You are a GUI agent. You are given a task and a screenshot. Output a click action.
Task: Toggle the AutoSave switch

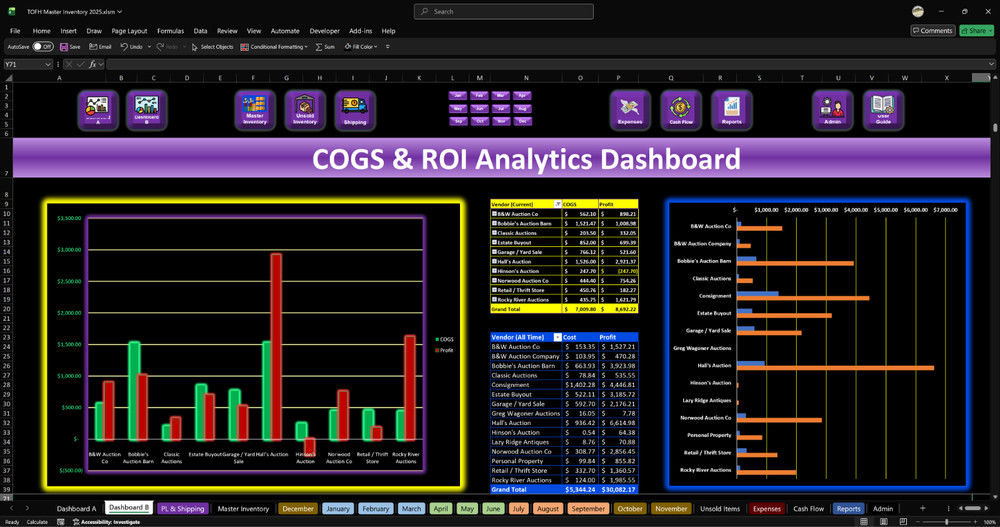[42, 47]
